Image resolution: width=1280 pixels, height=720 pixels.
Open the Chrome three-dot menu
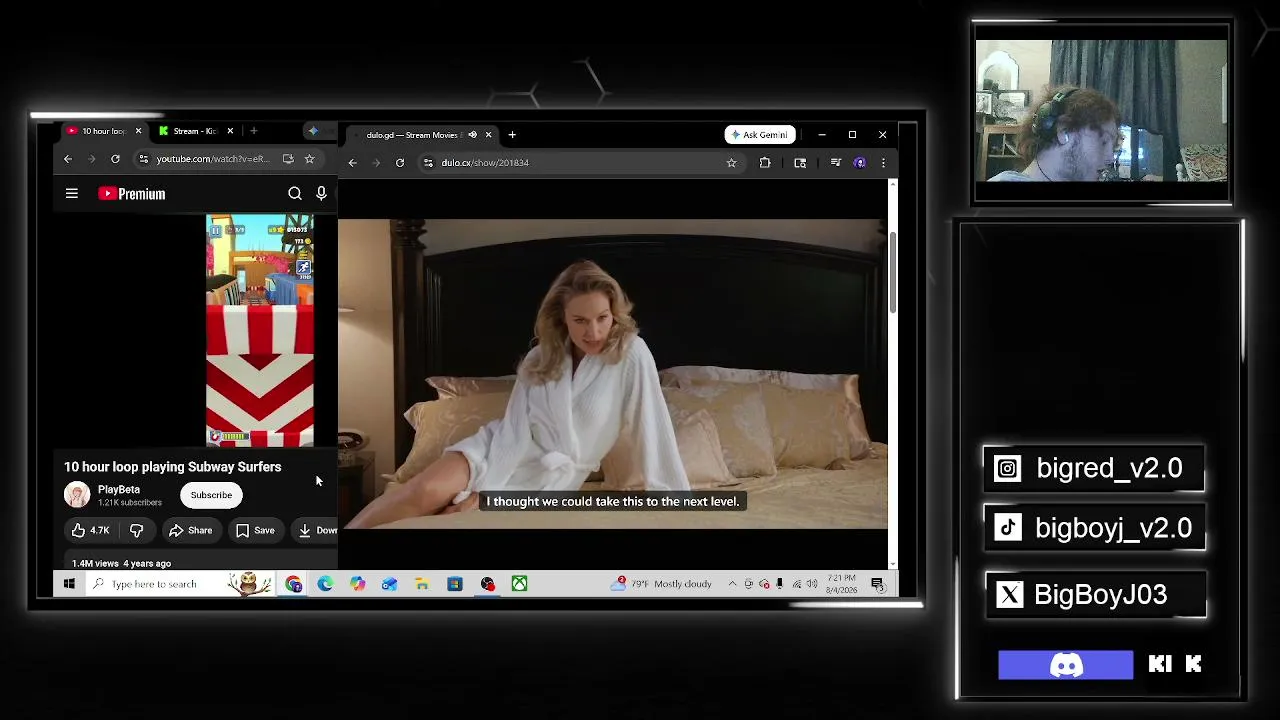pyautogui.click(x=883, y=163)
